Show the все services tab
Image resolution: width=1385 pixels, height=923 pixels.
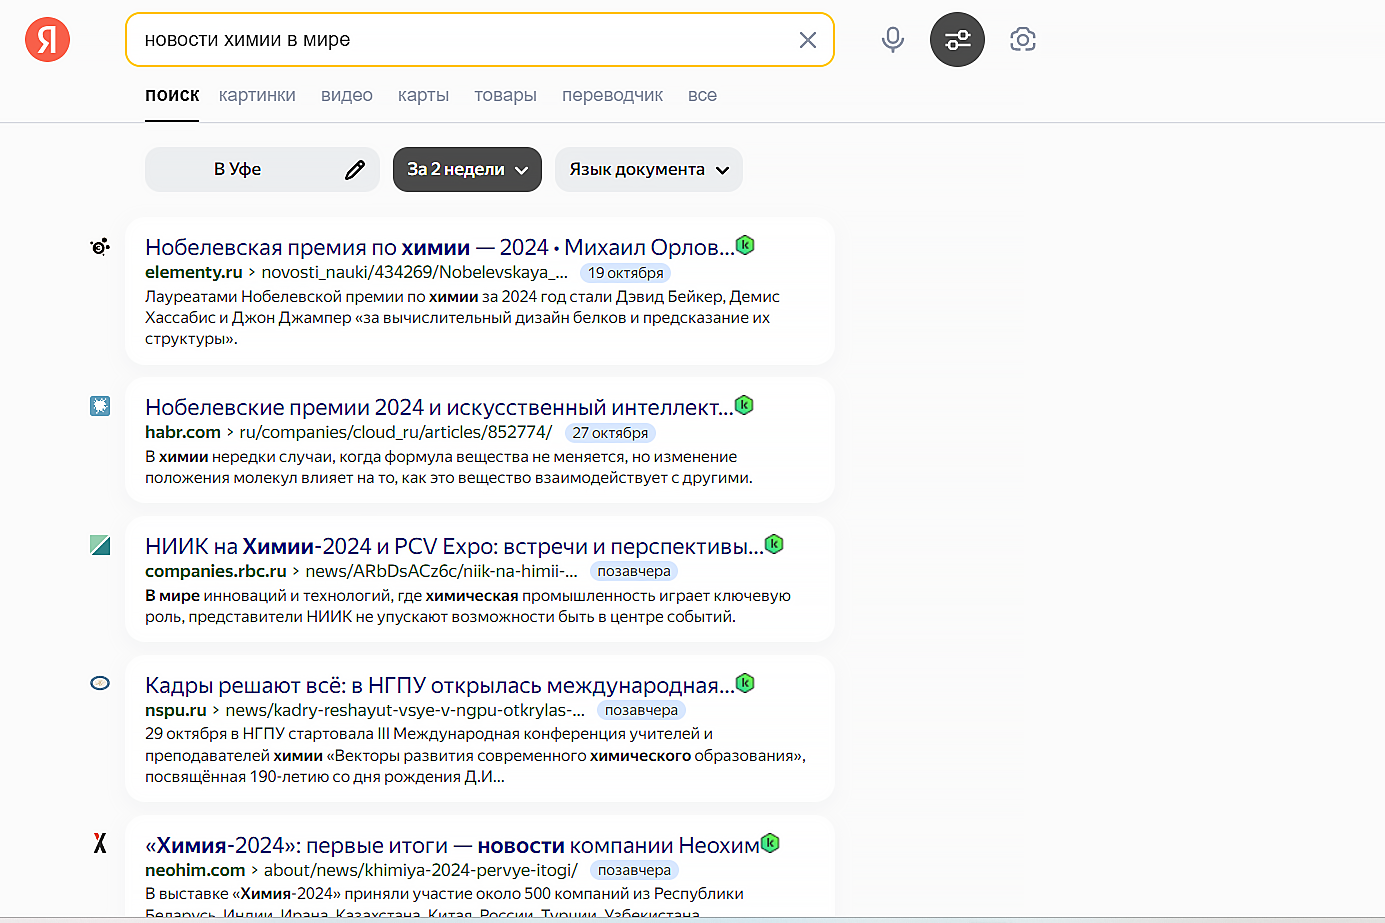pyautogui.click(x=702, y=95)
